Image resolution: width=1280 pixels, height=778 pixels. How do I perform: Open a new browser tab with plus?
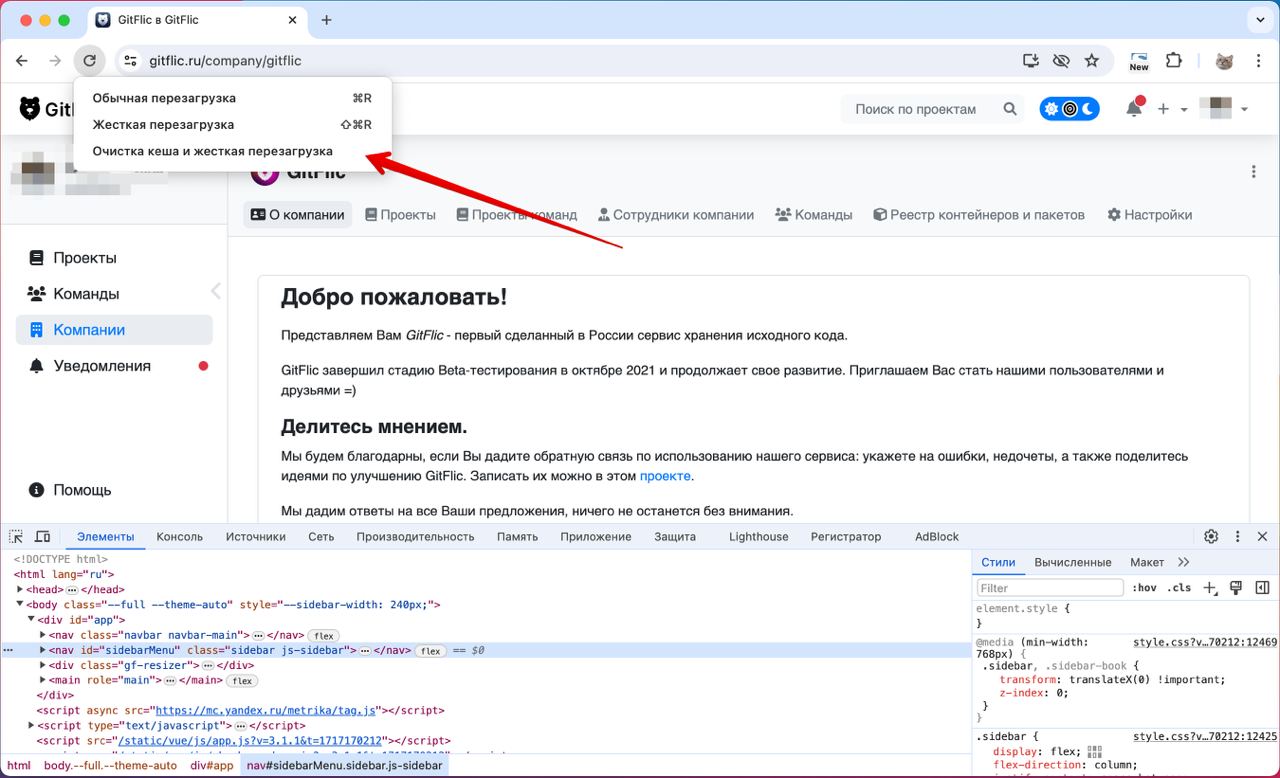click(x=326, y=20)
